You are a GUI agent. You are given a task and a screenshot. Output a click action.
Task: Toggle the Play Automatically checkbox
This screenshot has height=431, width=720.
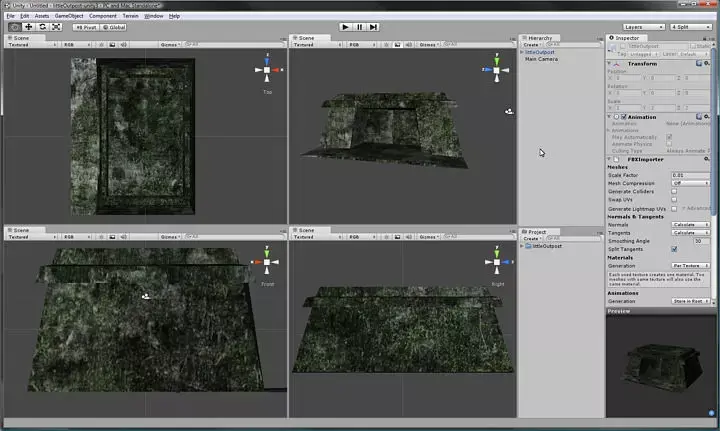(x=669, y=137)
